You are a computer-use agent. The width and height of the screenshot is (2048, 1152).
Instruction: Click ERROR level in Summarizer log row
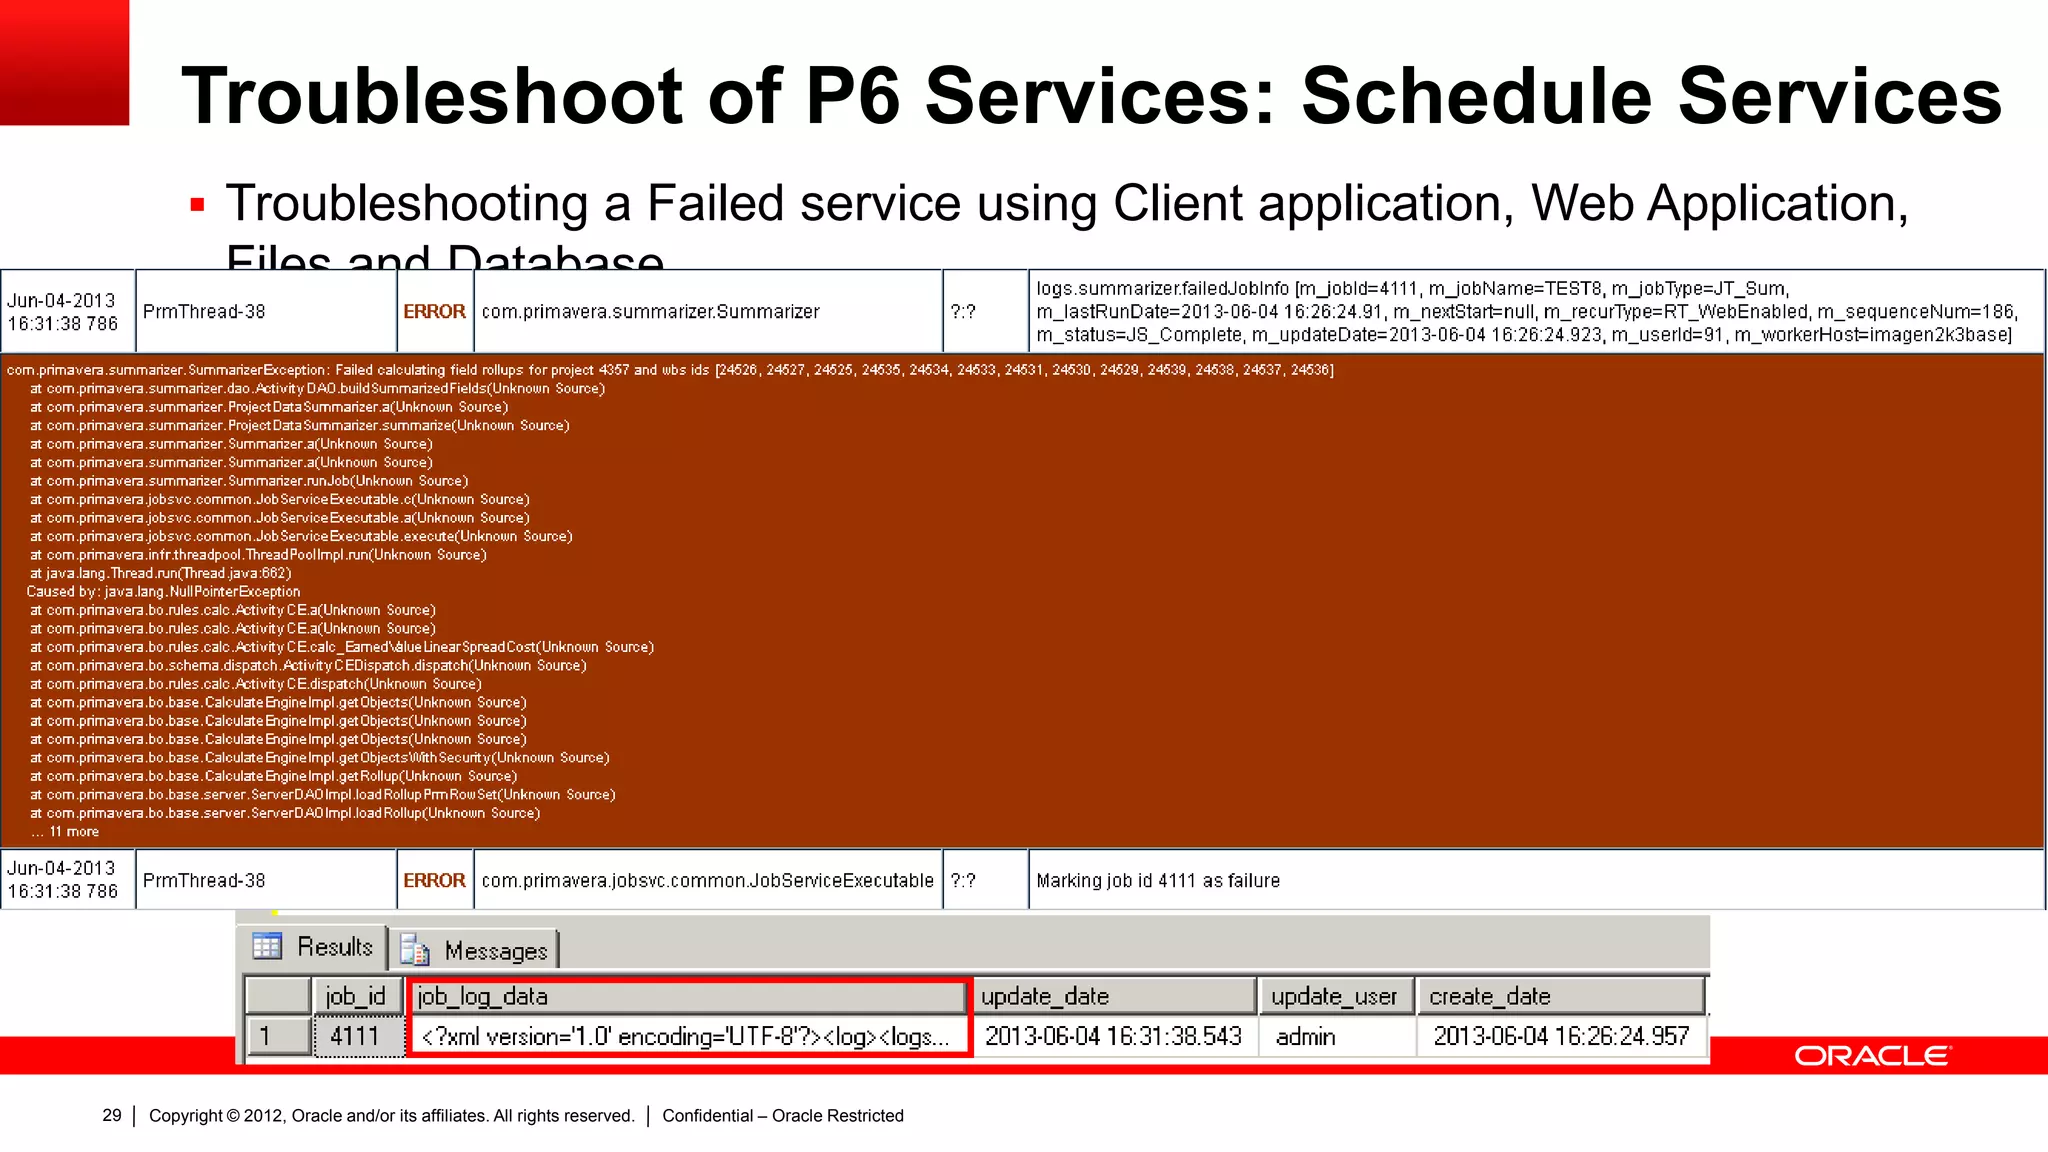click(x=434, y=311)
